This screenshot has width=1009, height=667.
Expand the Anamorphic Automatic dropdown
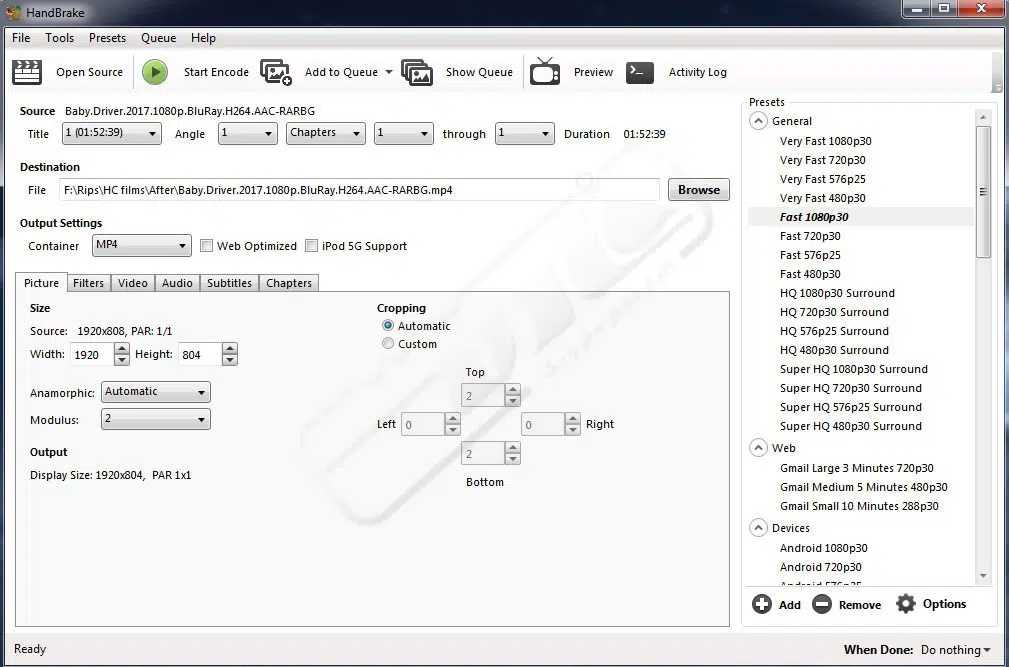coord(156,392)
